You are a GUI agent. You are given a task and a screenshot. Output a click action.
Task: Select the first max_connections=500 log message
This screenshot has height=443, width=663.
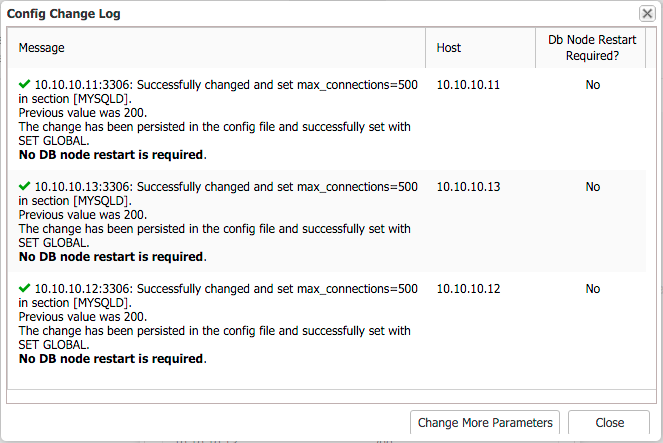218,120
